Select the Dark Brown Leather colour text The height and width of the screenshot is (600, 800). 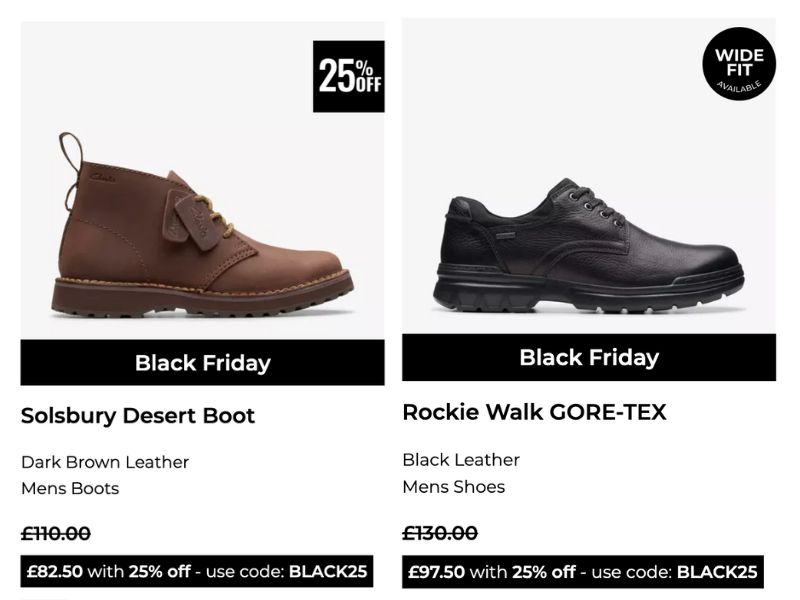click(105, 462)
